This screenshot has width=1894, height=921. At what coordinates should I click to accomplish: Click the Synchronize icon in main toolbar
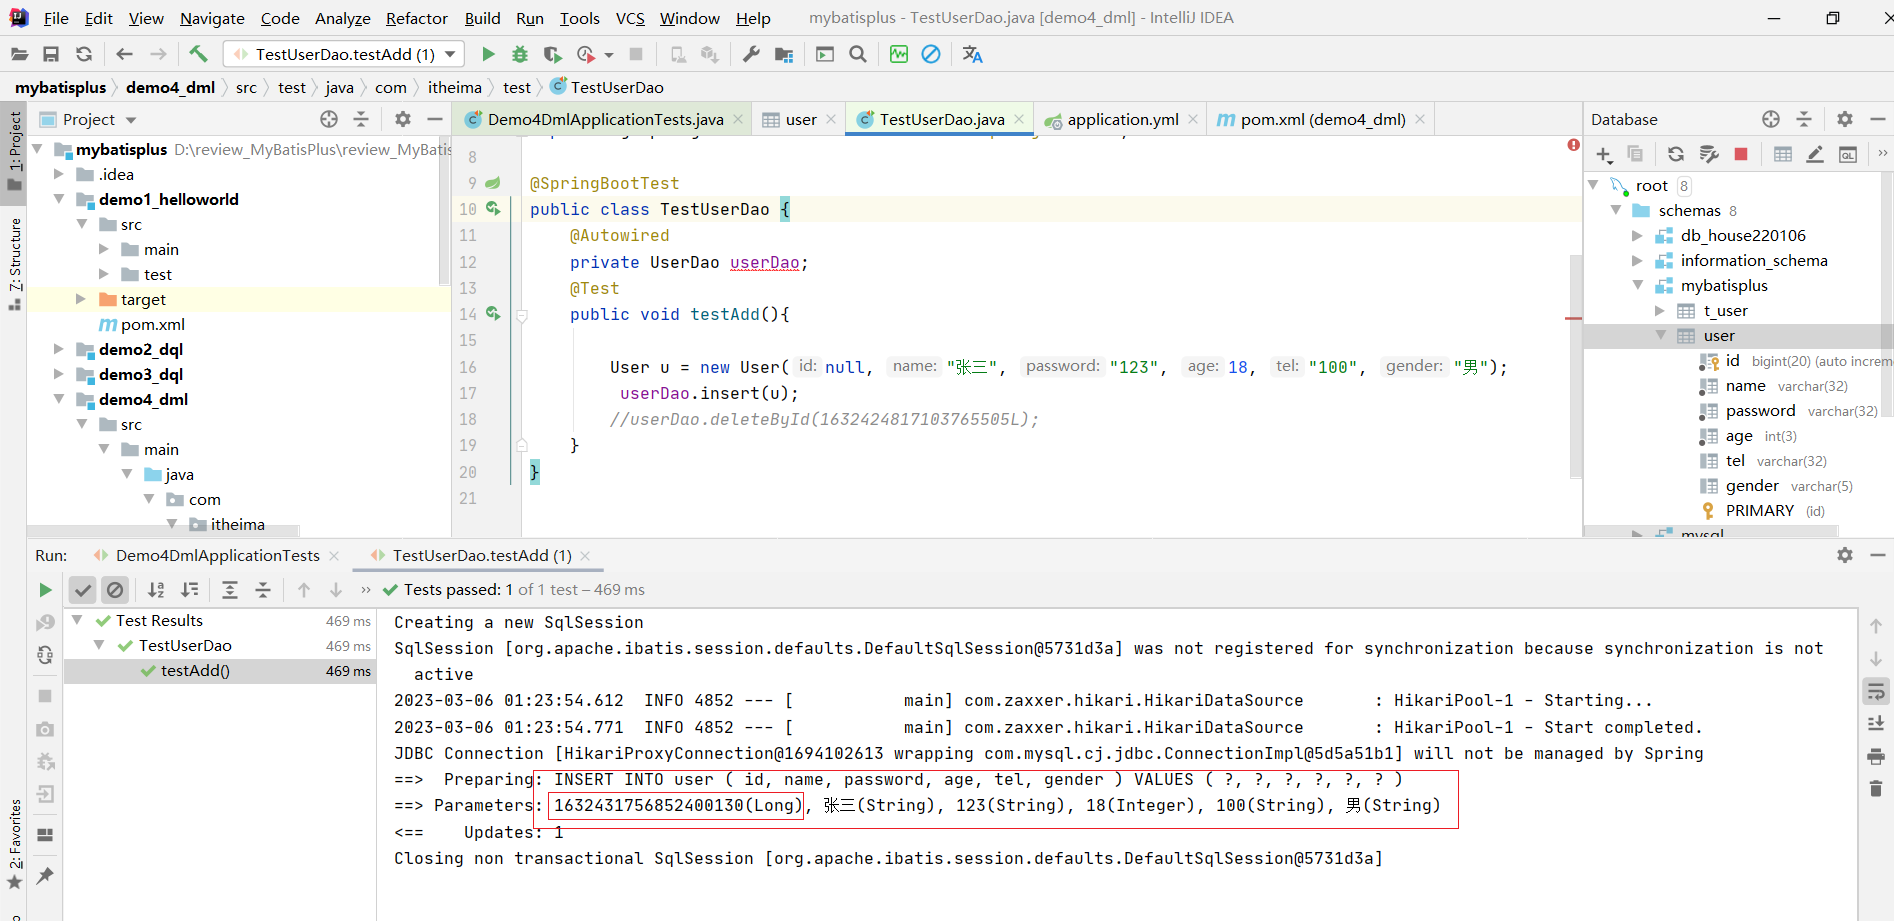pos(84,54)
